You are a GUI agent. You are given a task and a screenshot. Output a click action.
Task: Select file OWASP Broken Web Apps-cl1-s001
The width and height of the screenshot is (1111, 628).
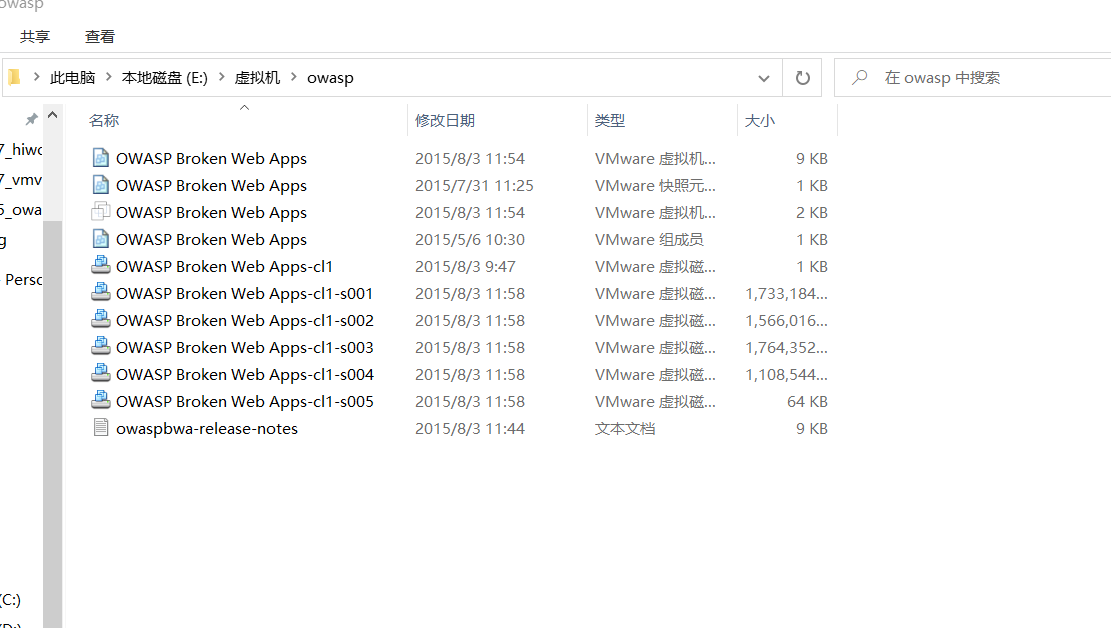(244, 293)
